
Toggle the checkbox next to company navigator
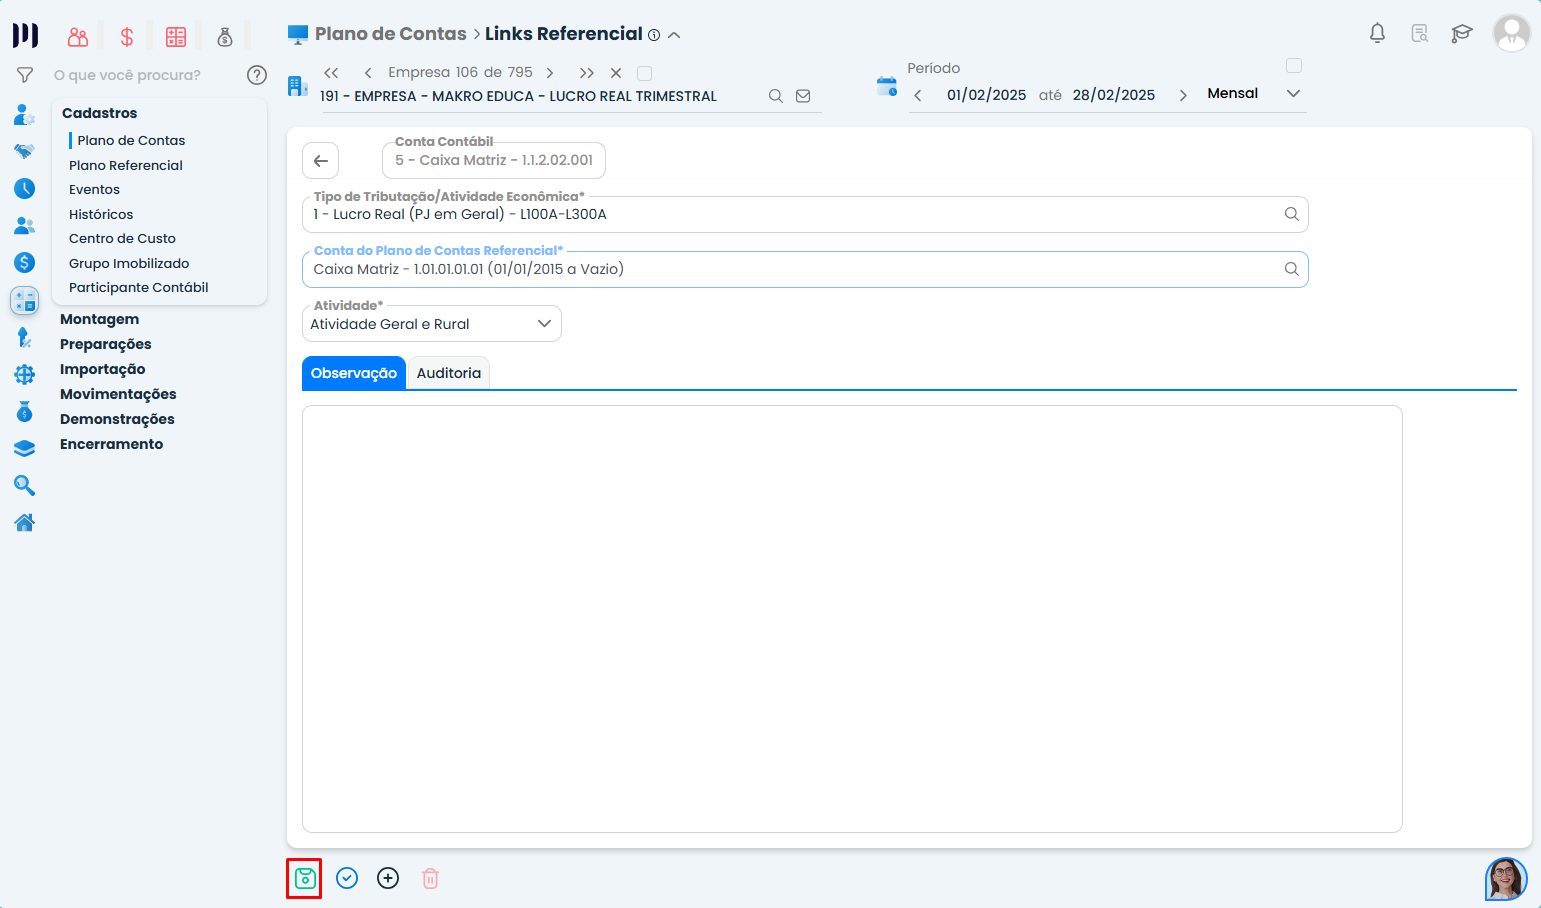645,73
